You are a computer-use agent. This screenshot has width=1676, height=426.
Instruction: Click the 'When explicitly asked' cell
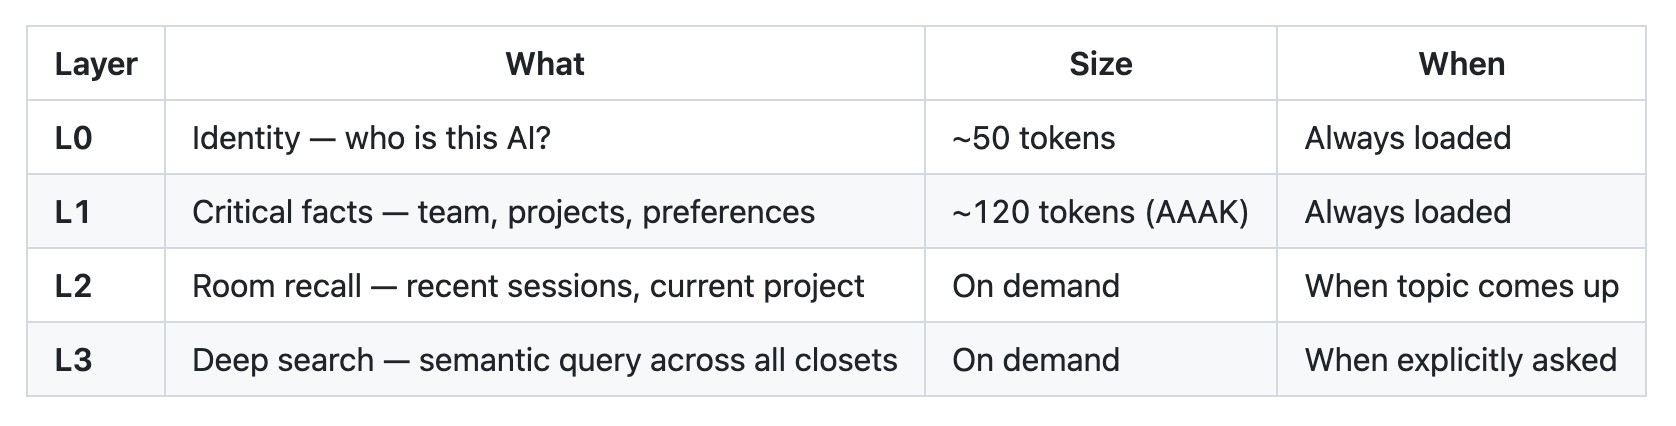point(1460,360)
